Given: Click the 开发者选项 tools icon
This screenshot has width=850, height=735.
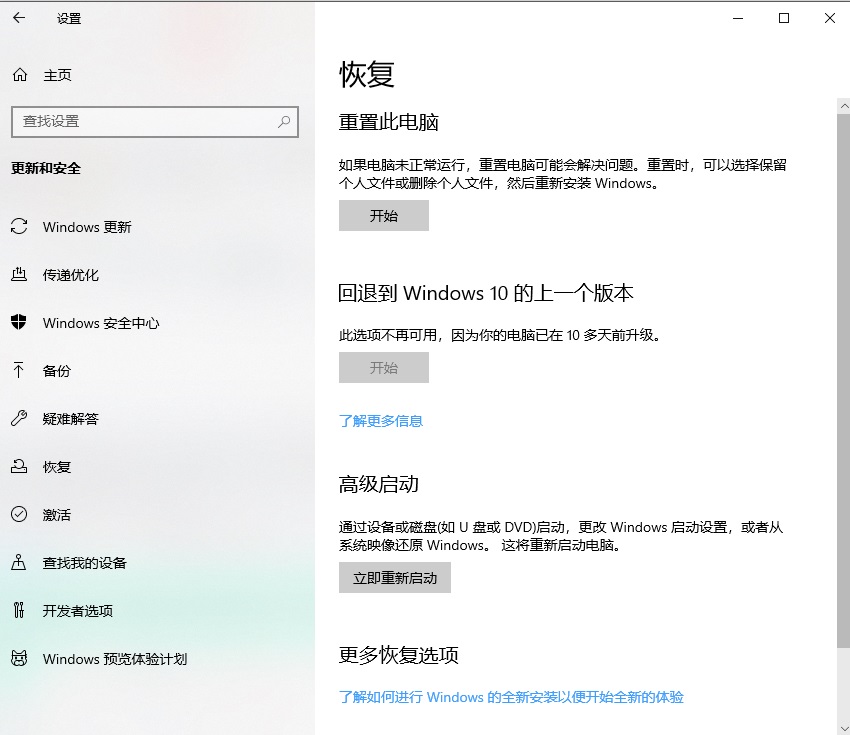Looking at the screenshot, I should click(x=19, y=610).
